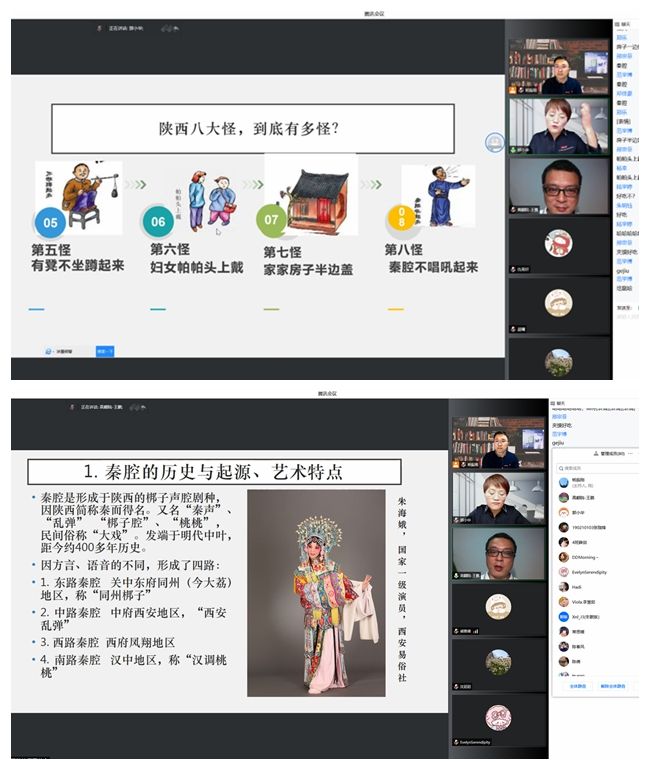Click the 06 teal circle on the slide

[158, 221]
